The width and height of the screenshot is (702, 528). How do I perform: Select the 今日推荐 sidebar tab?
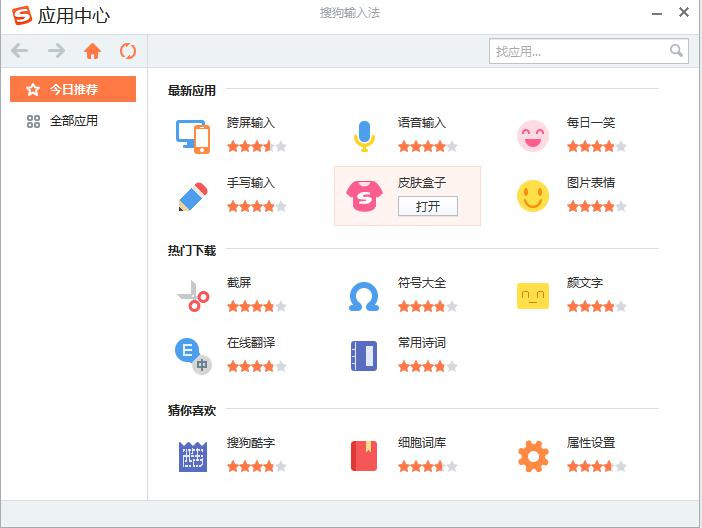[73, 89]
